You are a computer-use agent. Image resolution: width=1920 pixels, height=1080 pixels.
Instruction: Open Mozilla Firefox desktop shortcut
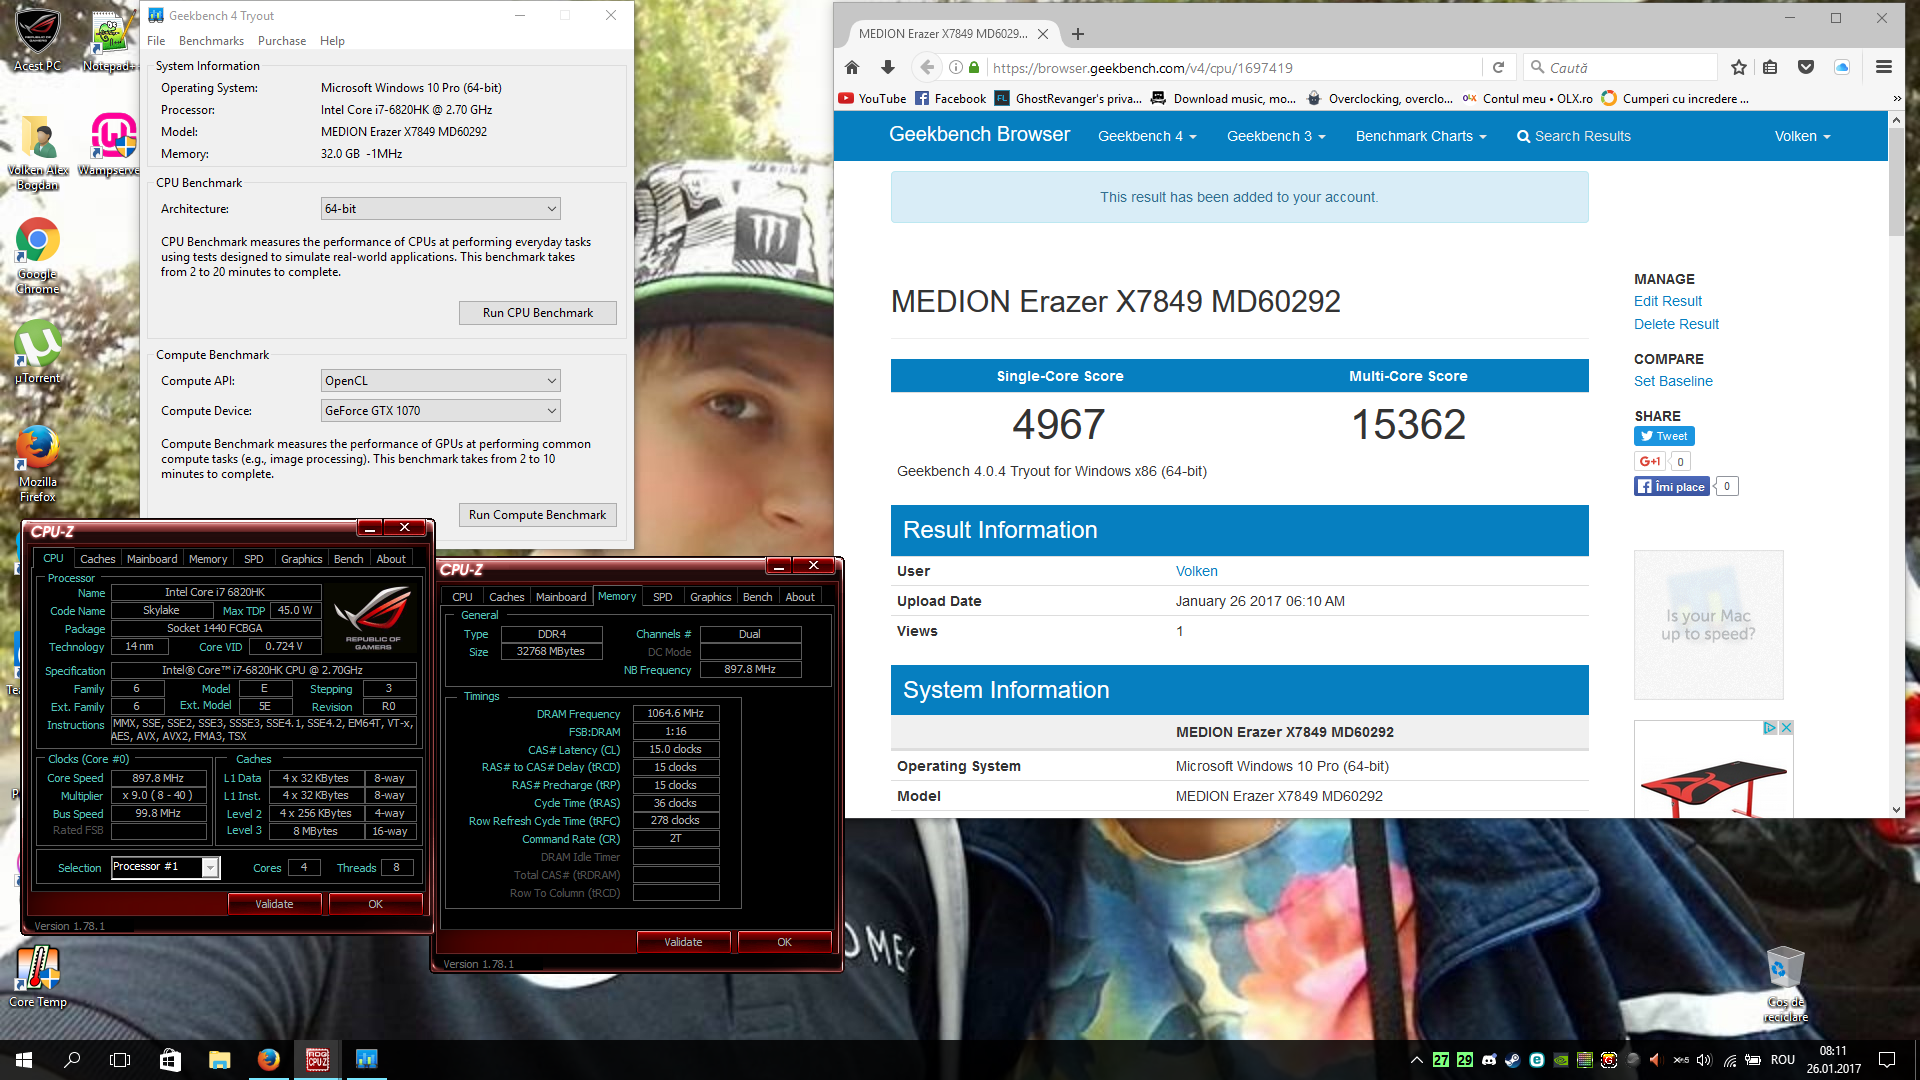[x=38, y=463]
